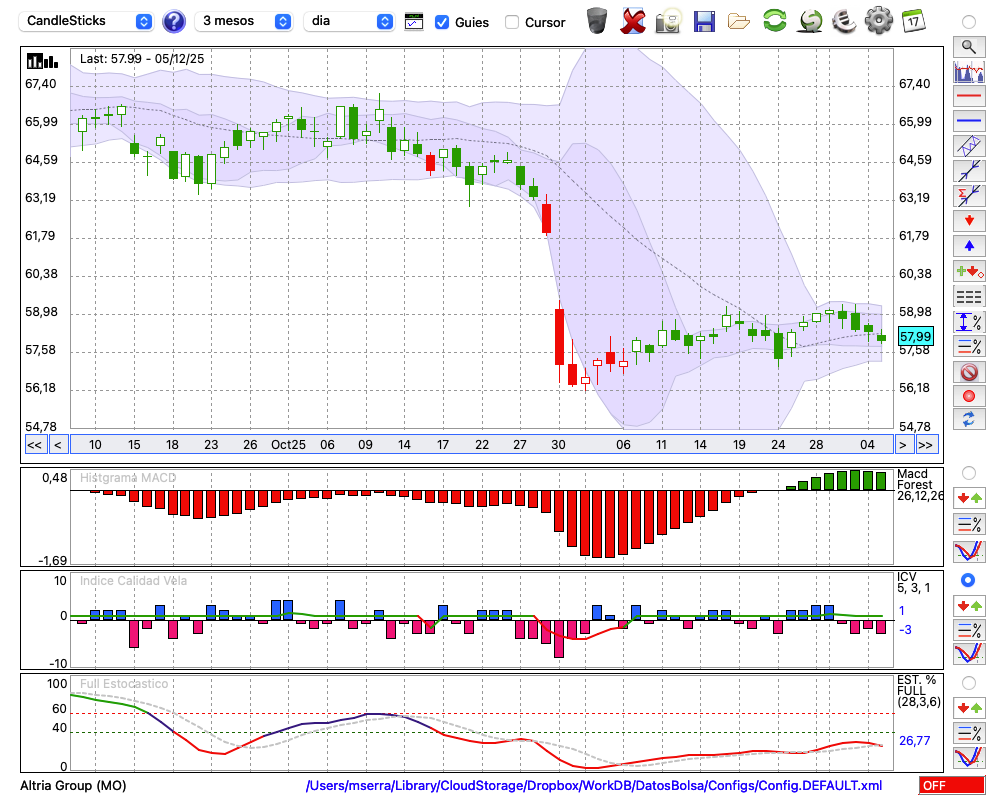Viewport: 1000px width, 800px height.
Task: Click the prohibited sign icon in sidebar
Action: (x=969, y=372)
